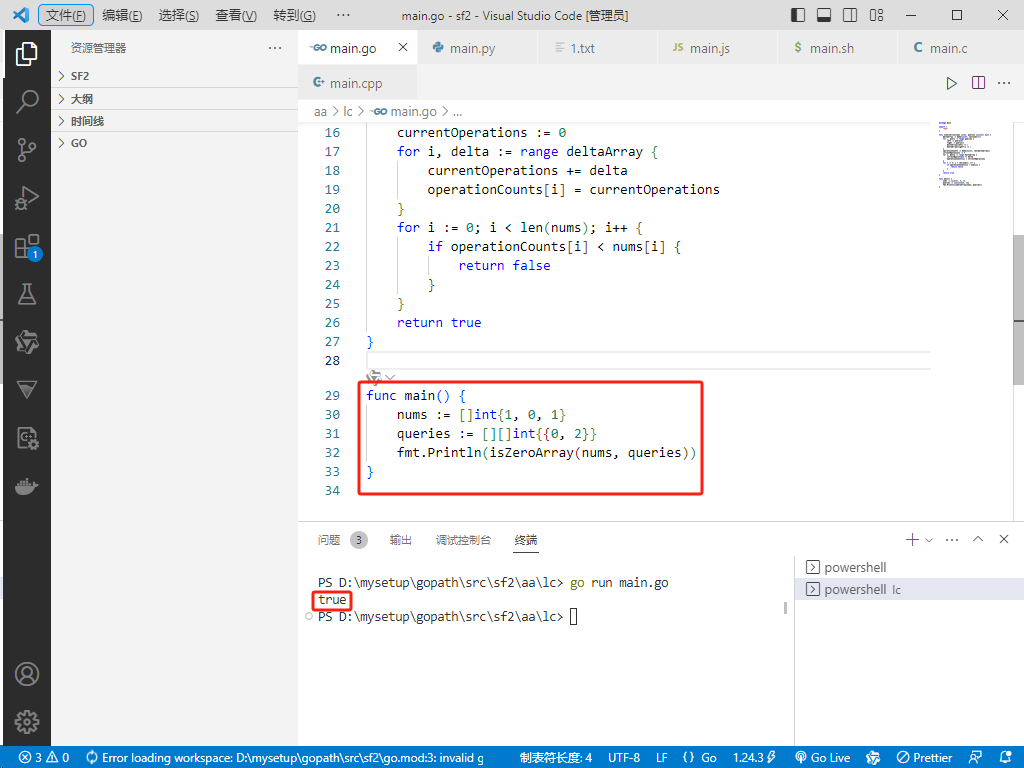Click Go Live status bar button

click(x=822, y=758)
